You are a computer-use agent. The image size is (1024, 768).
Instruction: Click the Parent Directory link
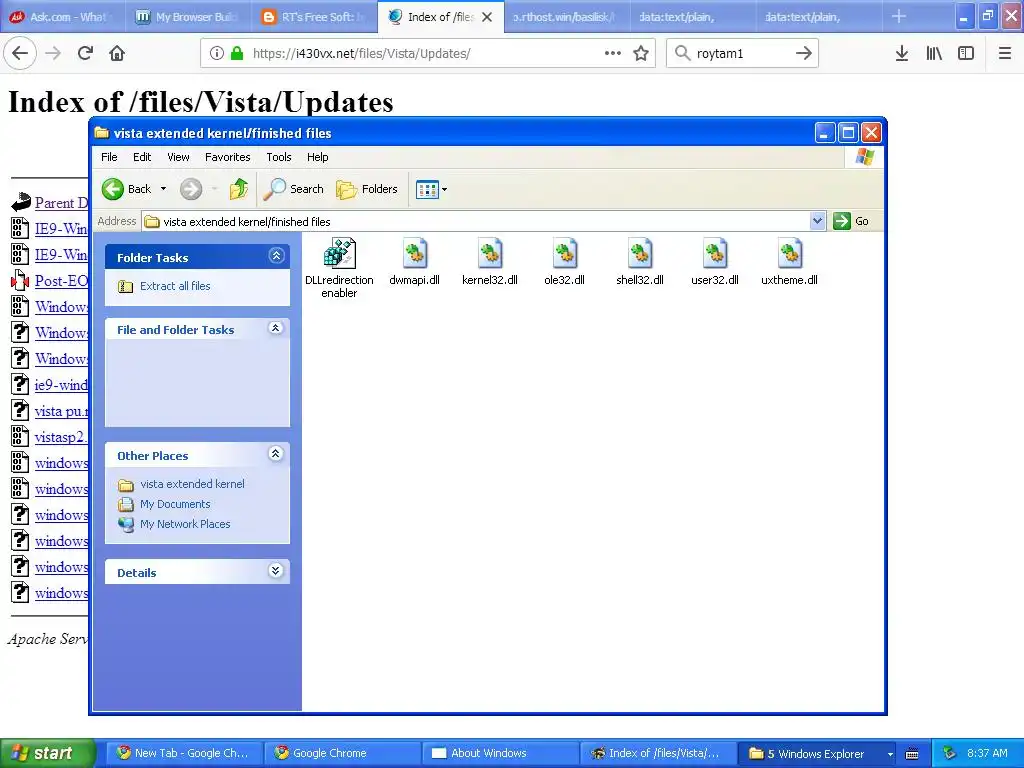[x=61, y=202]
